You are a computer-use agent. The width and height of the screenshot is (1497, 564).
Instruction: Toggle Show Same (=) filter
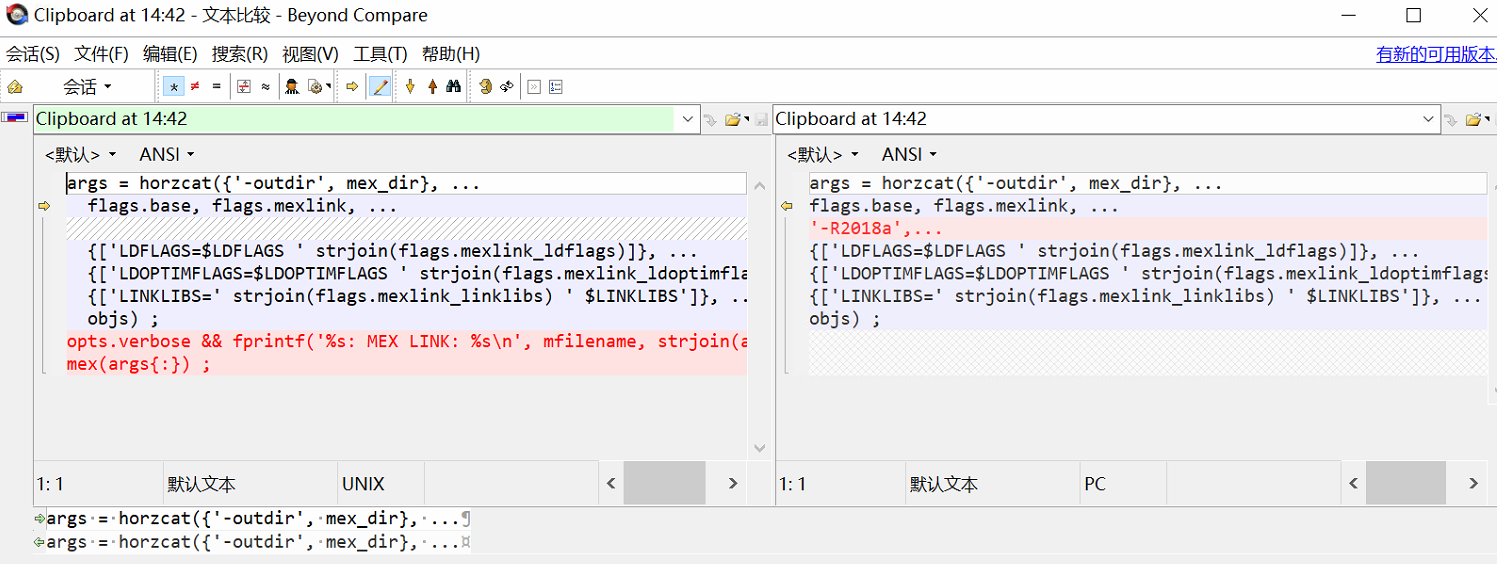(216, 87)
